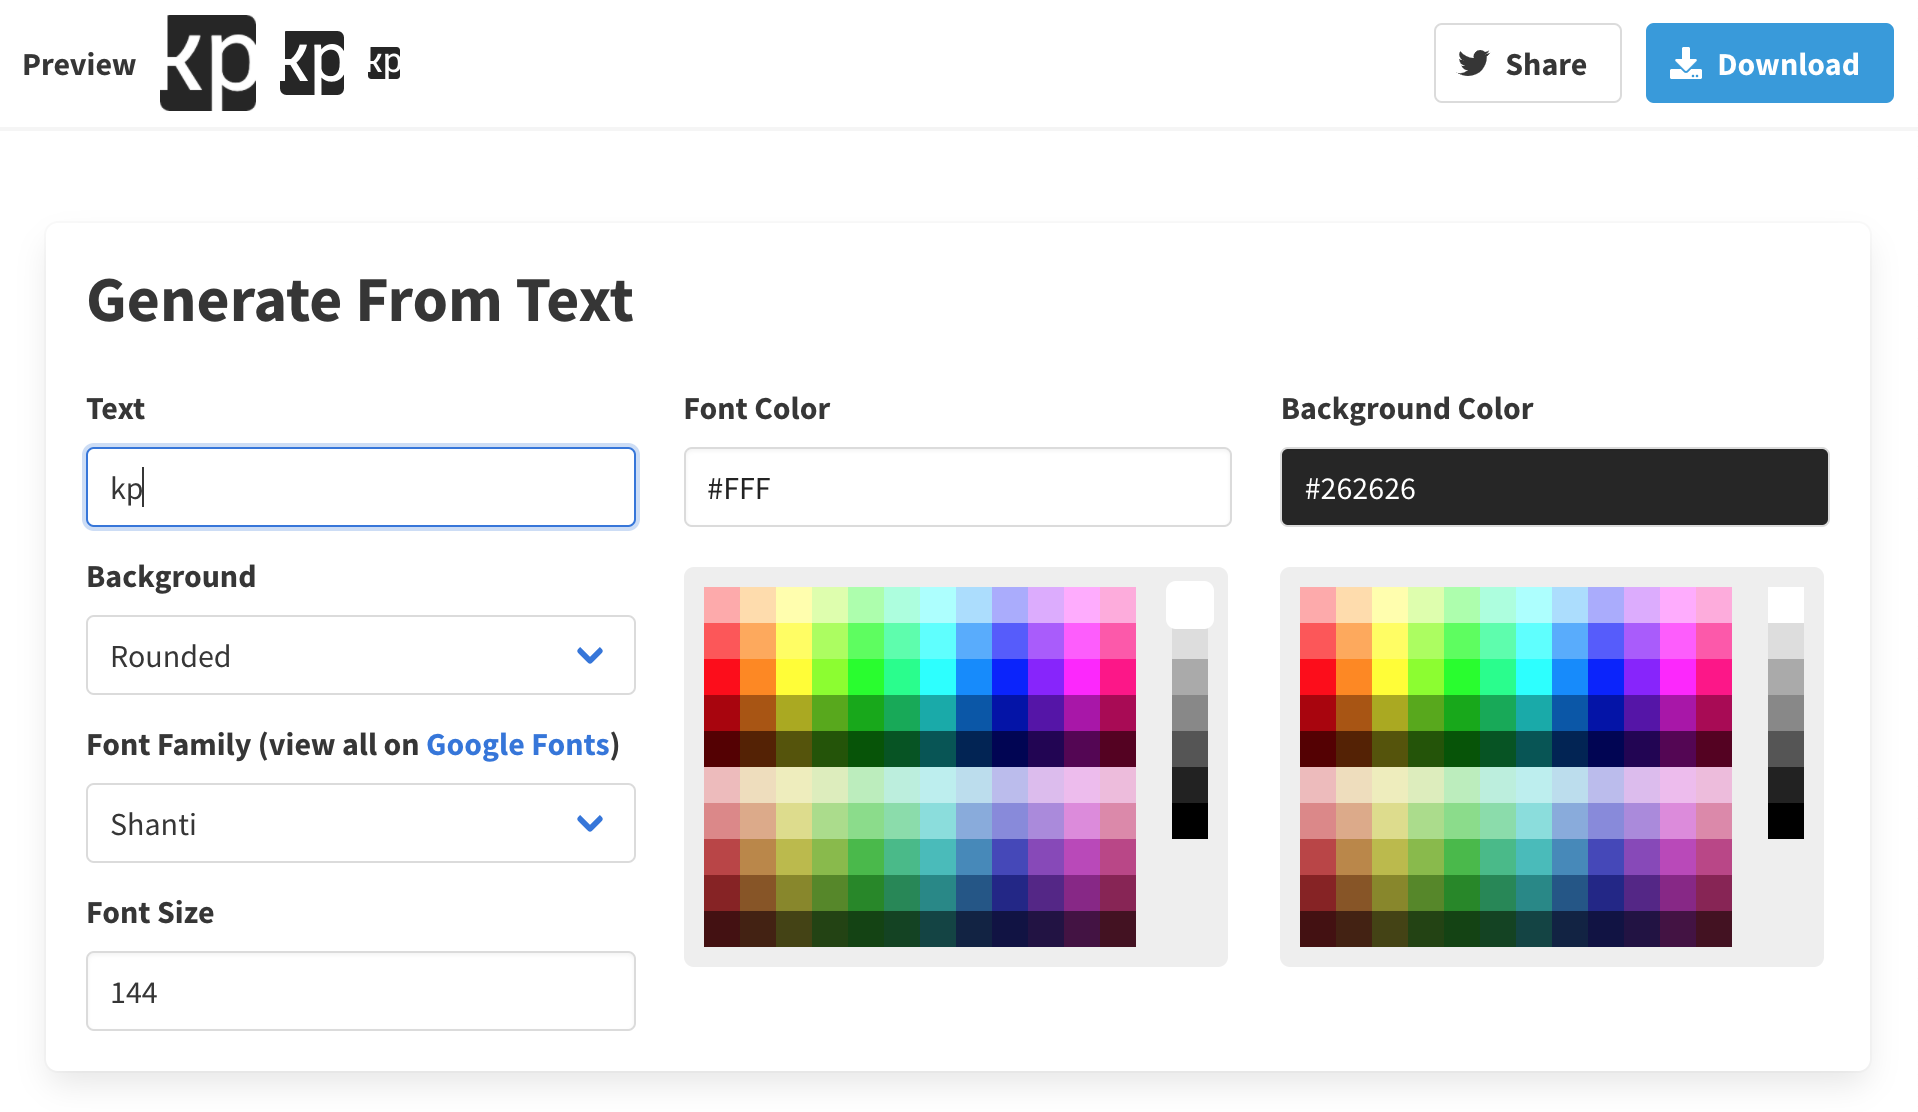This screenshot has height=1112, width=1918.
Task: Pick black in Font Color grayscale strip
Action: click(x=1190, y=821)
